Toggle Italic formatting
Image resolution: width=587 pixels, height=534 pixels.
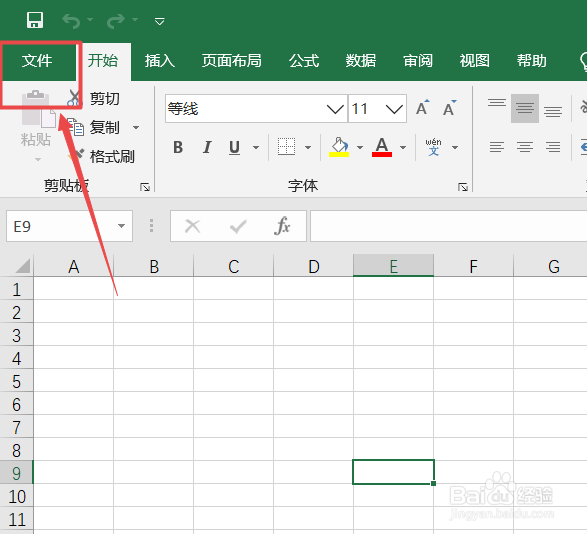pos(207,147)
